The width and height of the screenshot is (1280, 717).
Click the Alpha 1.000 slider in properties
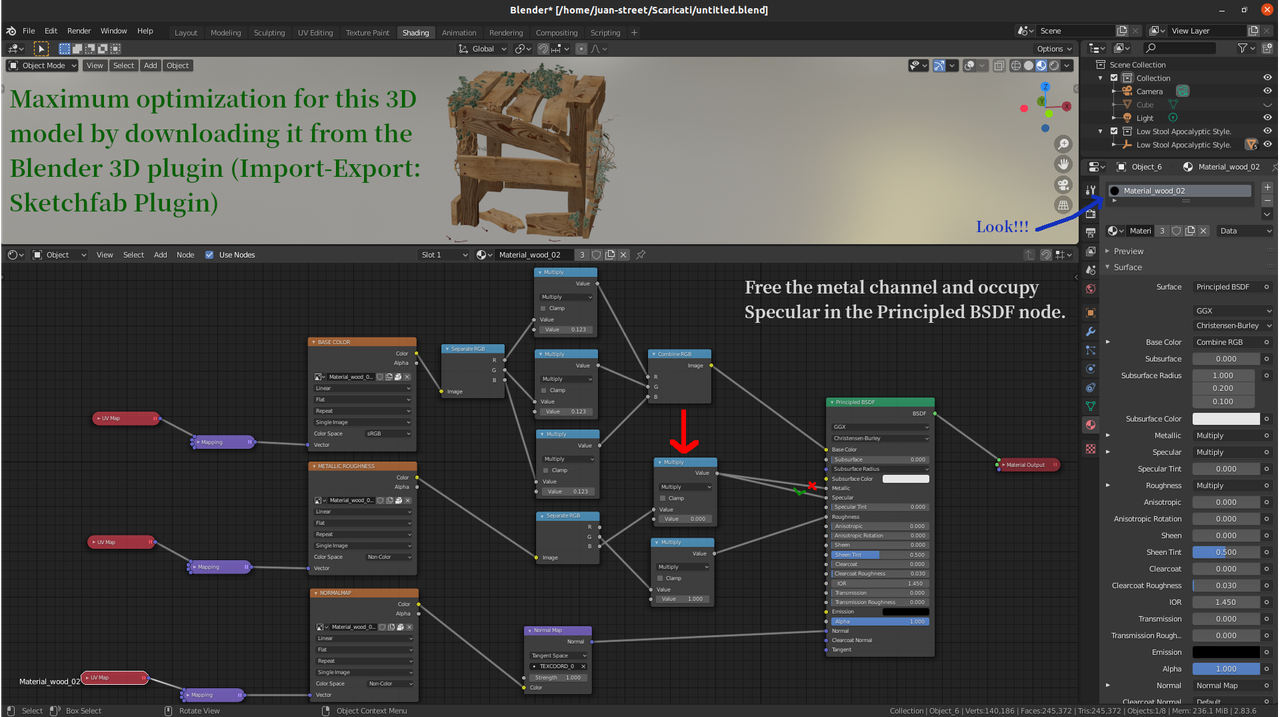coord(1226,669)
